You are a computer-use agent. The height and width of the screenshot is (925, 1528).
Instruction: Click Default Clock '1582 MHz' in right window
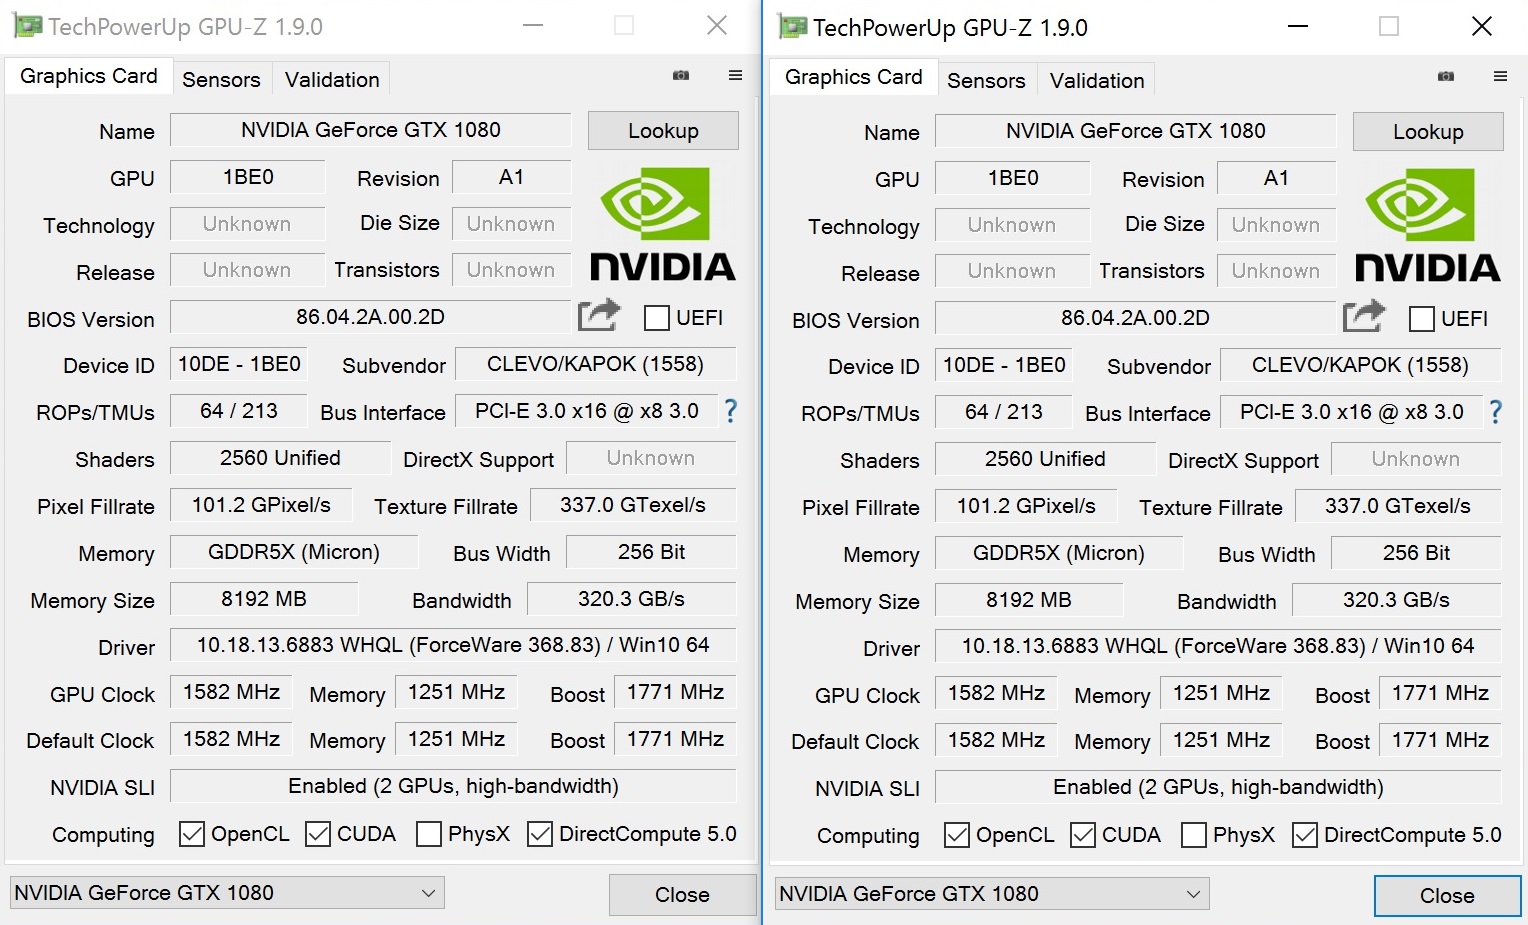tap(996, 740)
